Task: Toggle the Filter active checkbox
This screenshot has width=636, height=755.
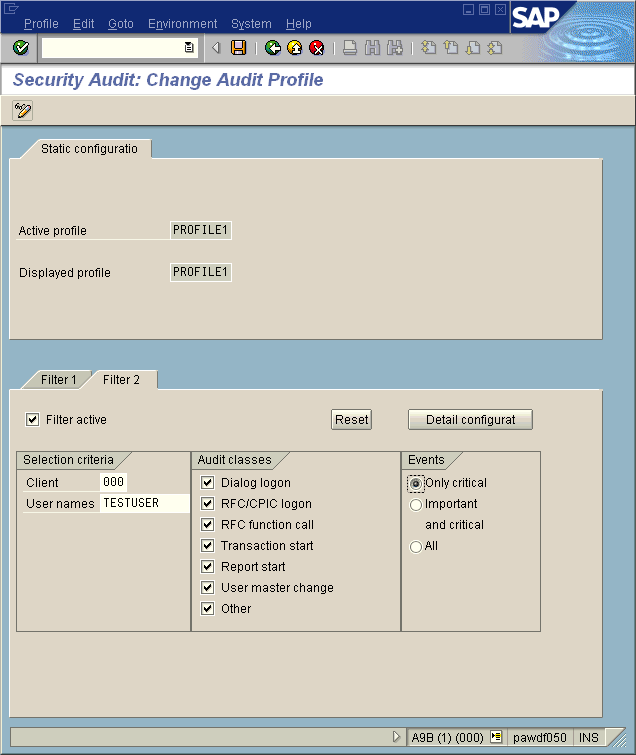Action: pyautogui.click(x=32, y=419)
